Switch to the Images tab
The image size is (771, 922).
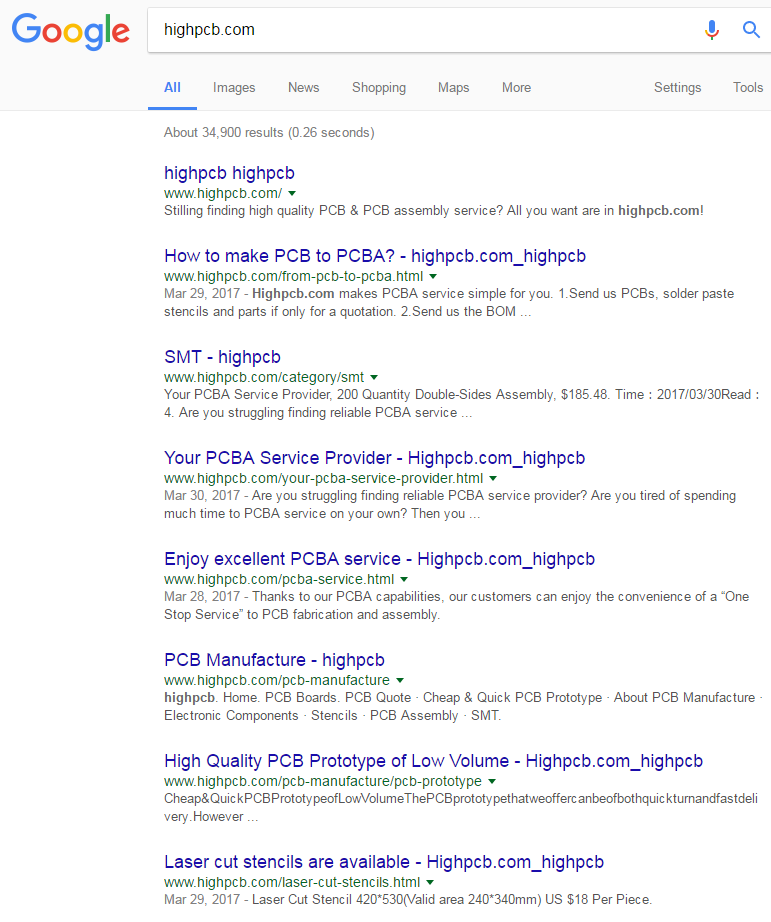(x=234, y=88)
